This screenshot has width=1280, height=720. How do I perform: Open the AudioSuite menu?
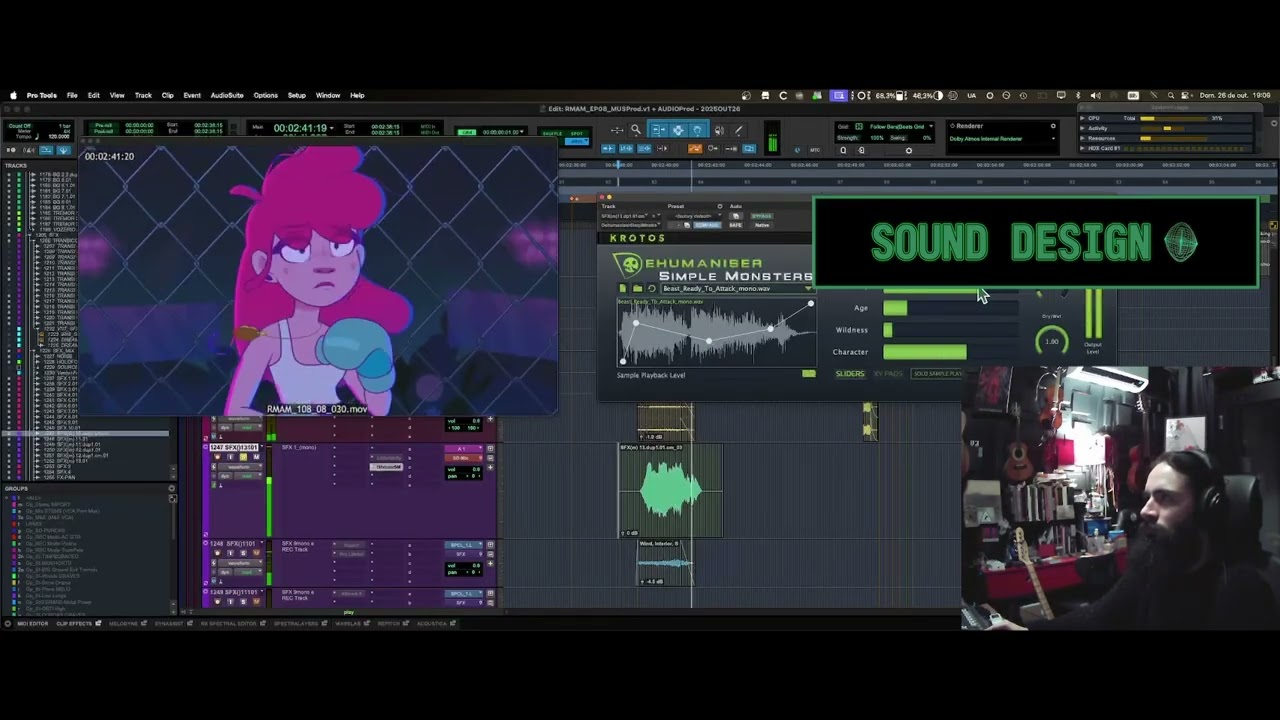pos(227,95)
